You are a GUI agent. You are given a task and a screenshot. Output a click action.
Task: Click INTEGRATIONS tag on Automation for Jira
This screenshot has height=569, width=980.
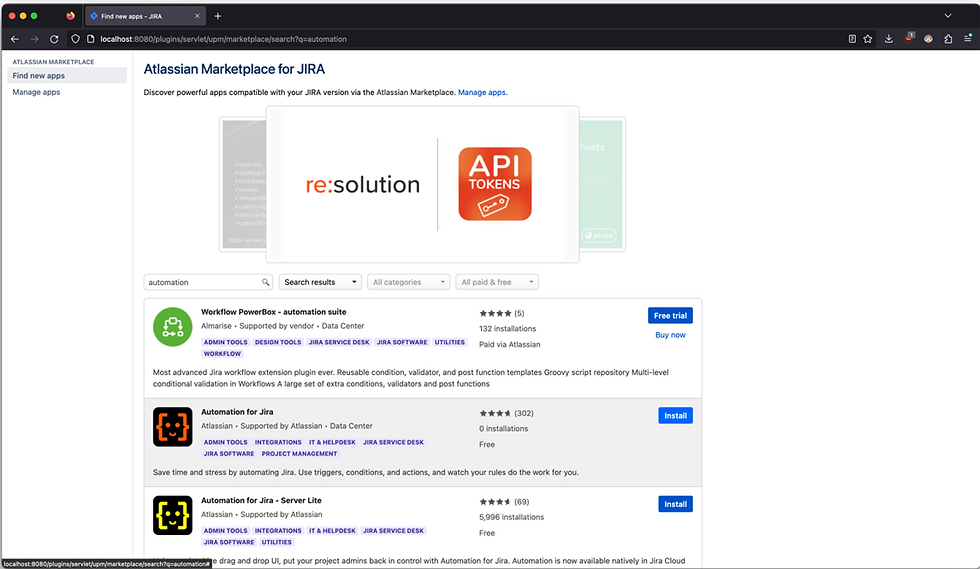[x=278, y=442]
